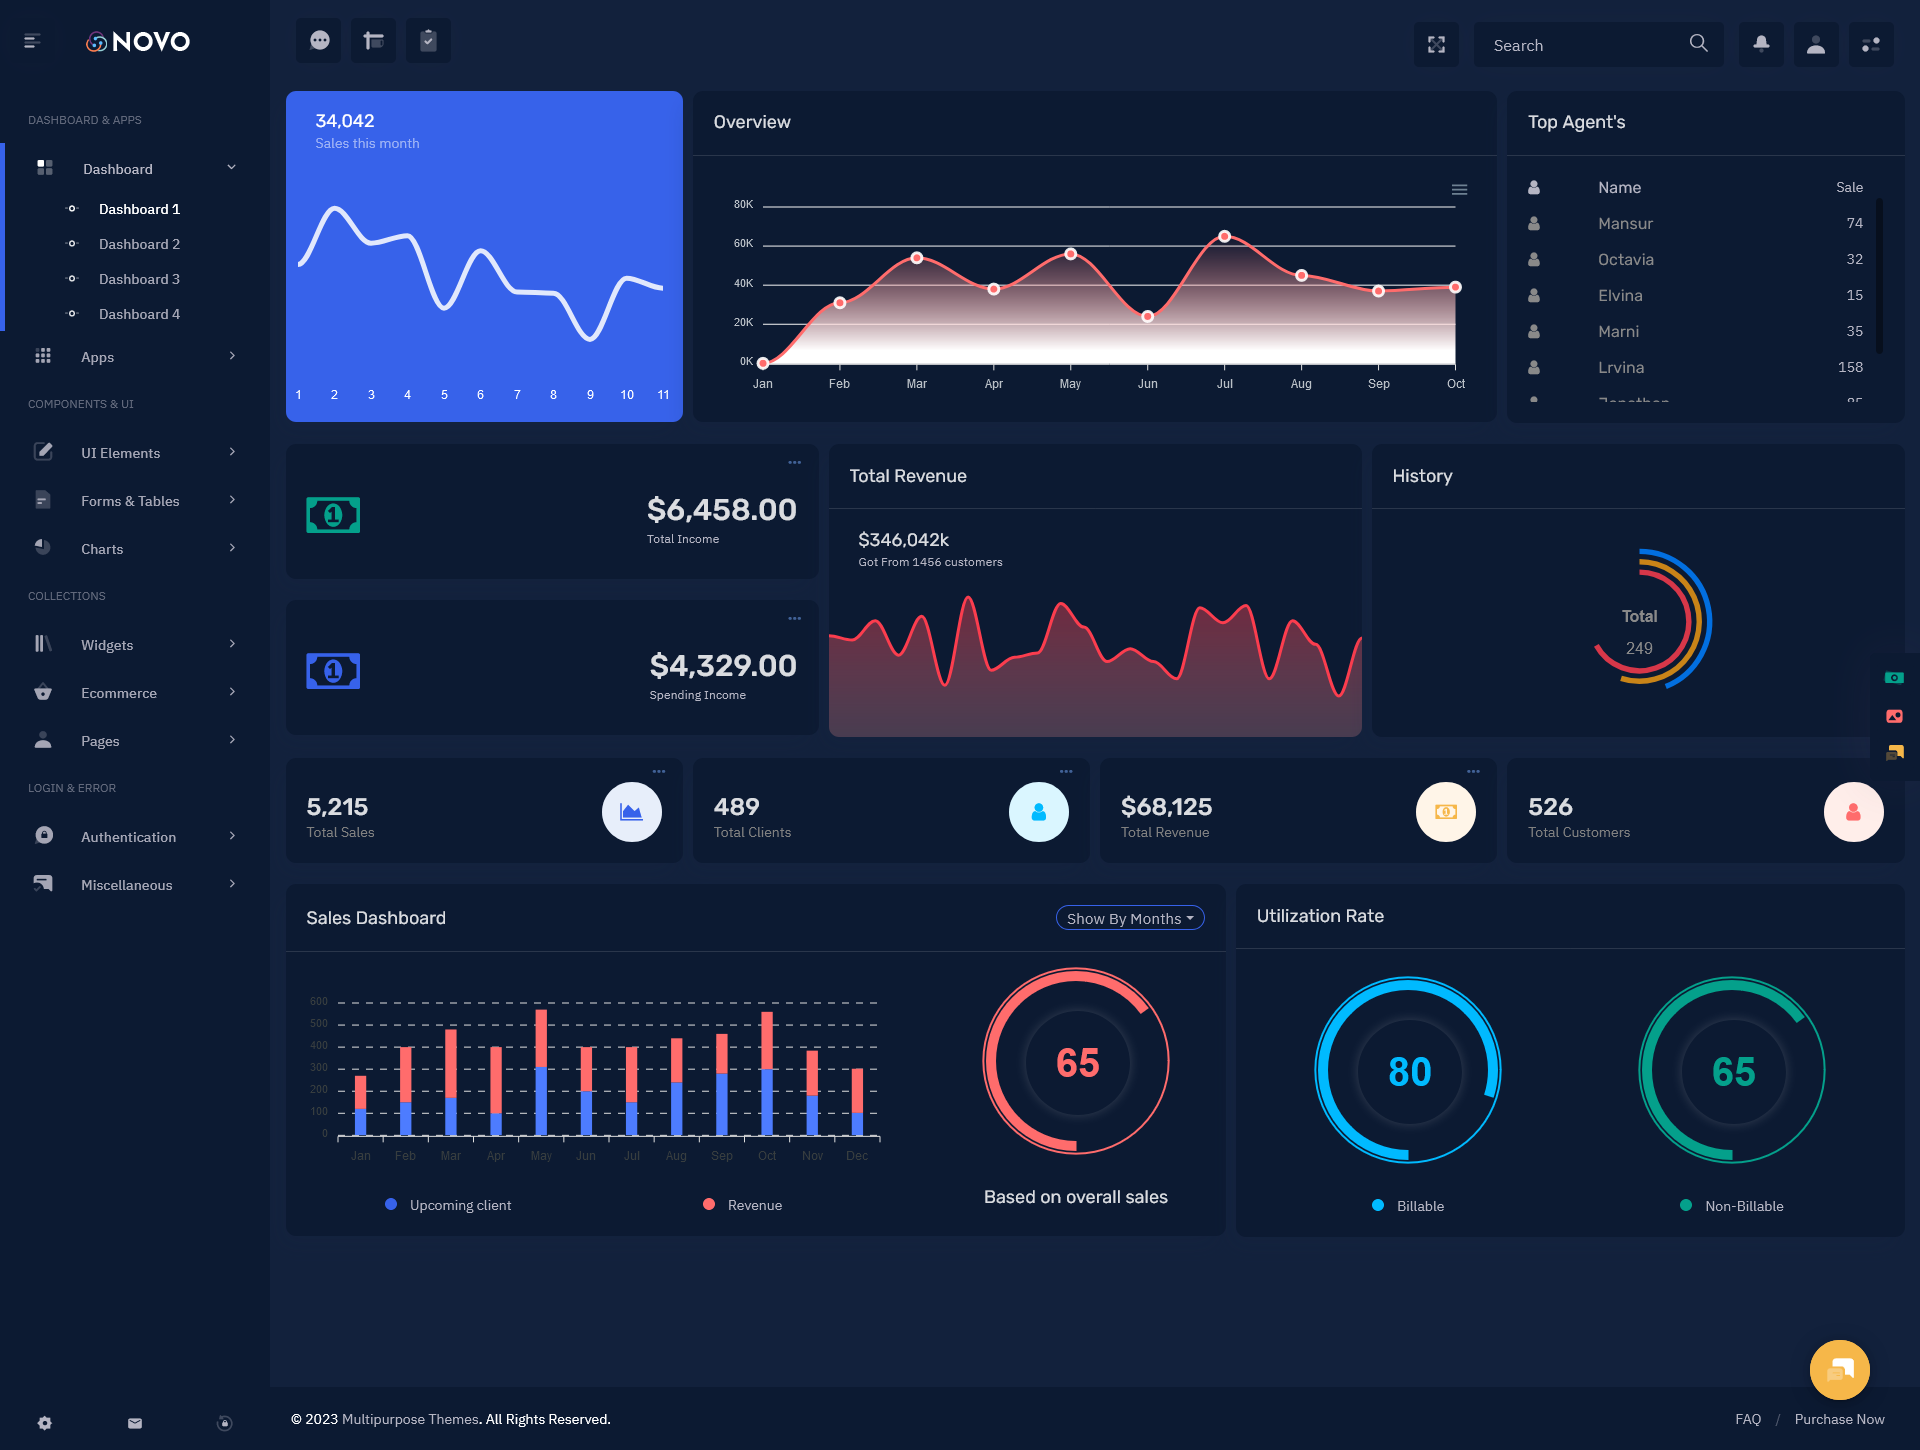This screenshot has width=1920, height=1450.
Task: Select Dashboard 2 in sidebar
Action: point(139,244)
